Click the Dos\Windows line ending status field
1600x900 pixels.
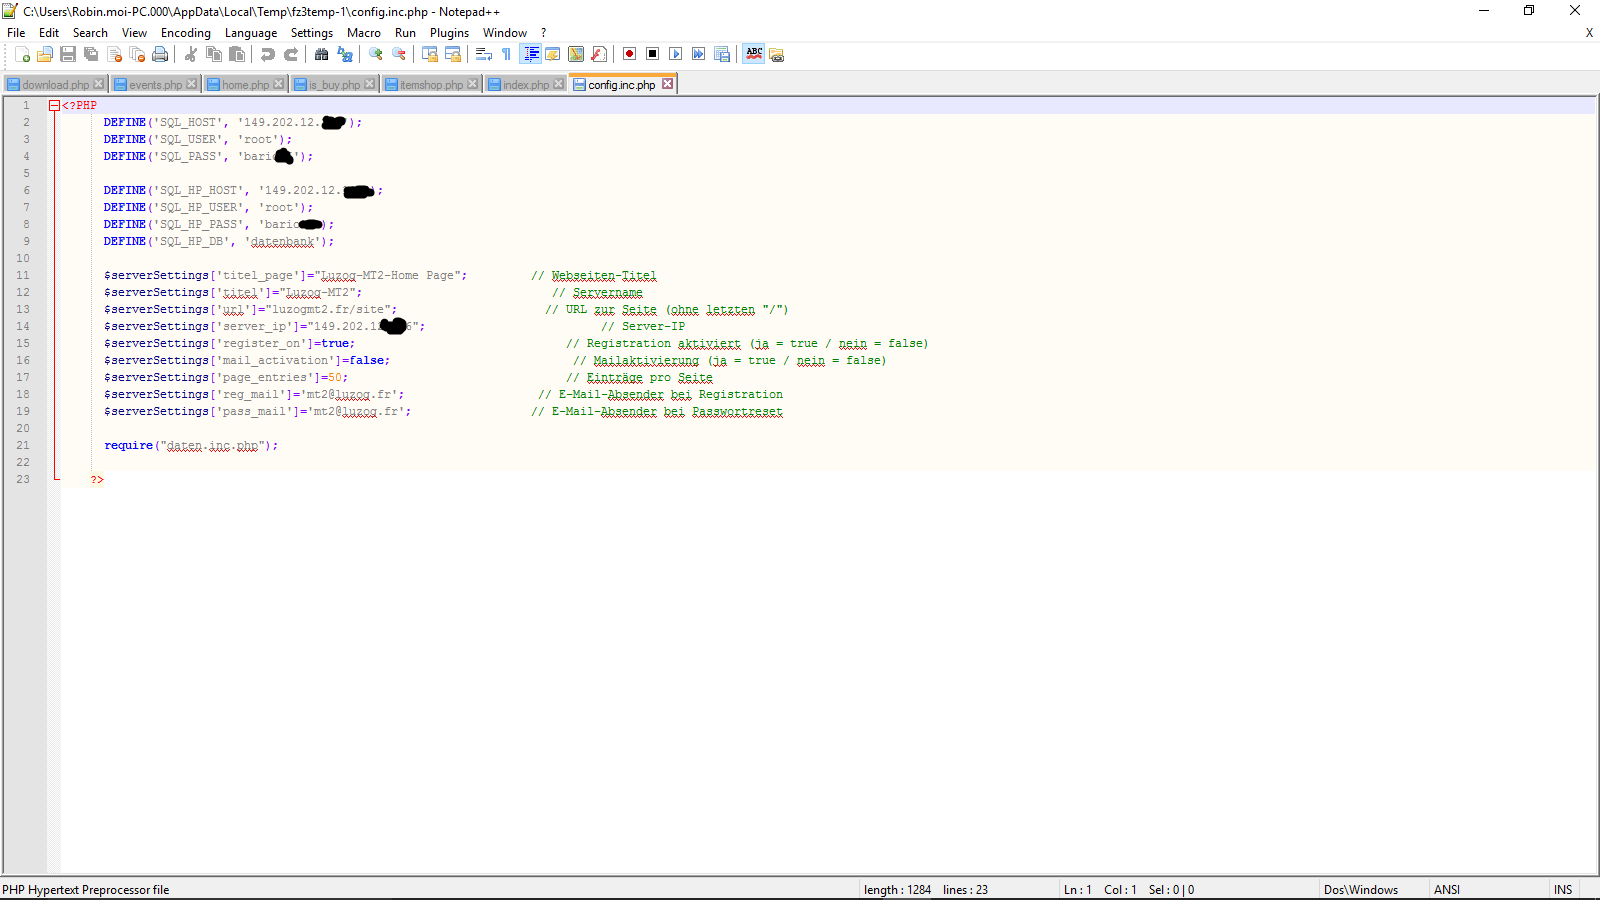coord(1373,889)
